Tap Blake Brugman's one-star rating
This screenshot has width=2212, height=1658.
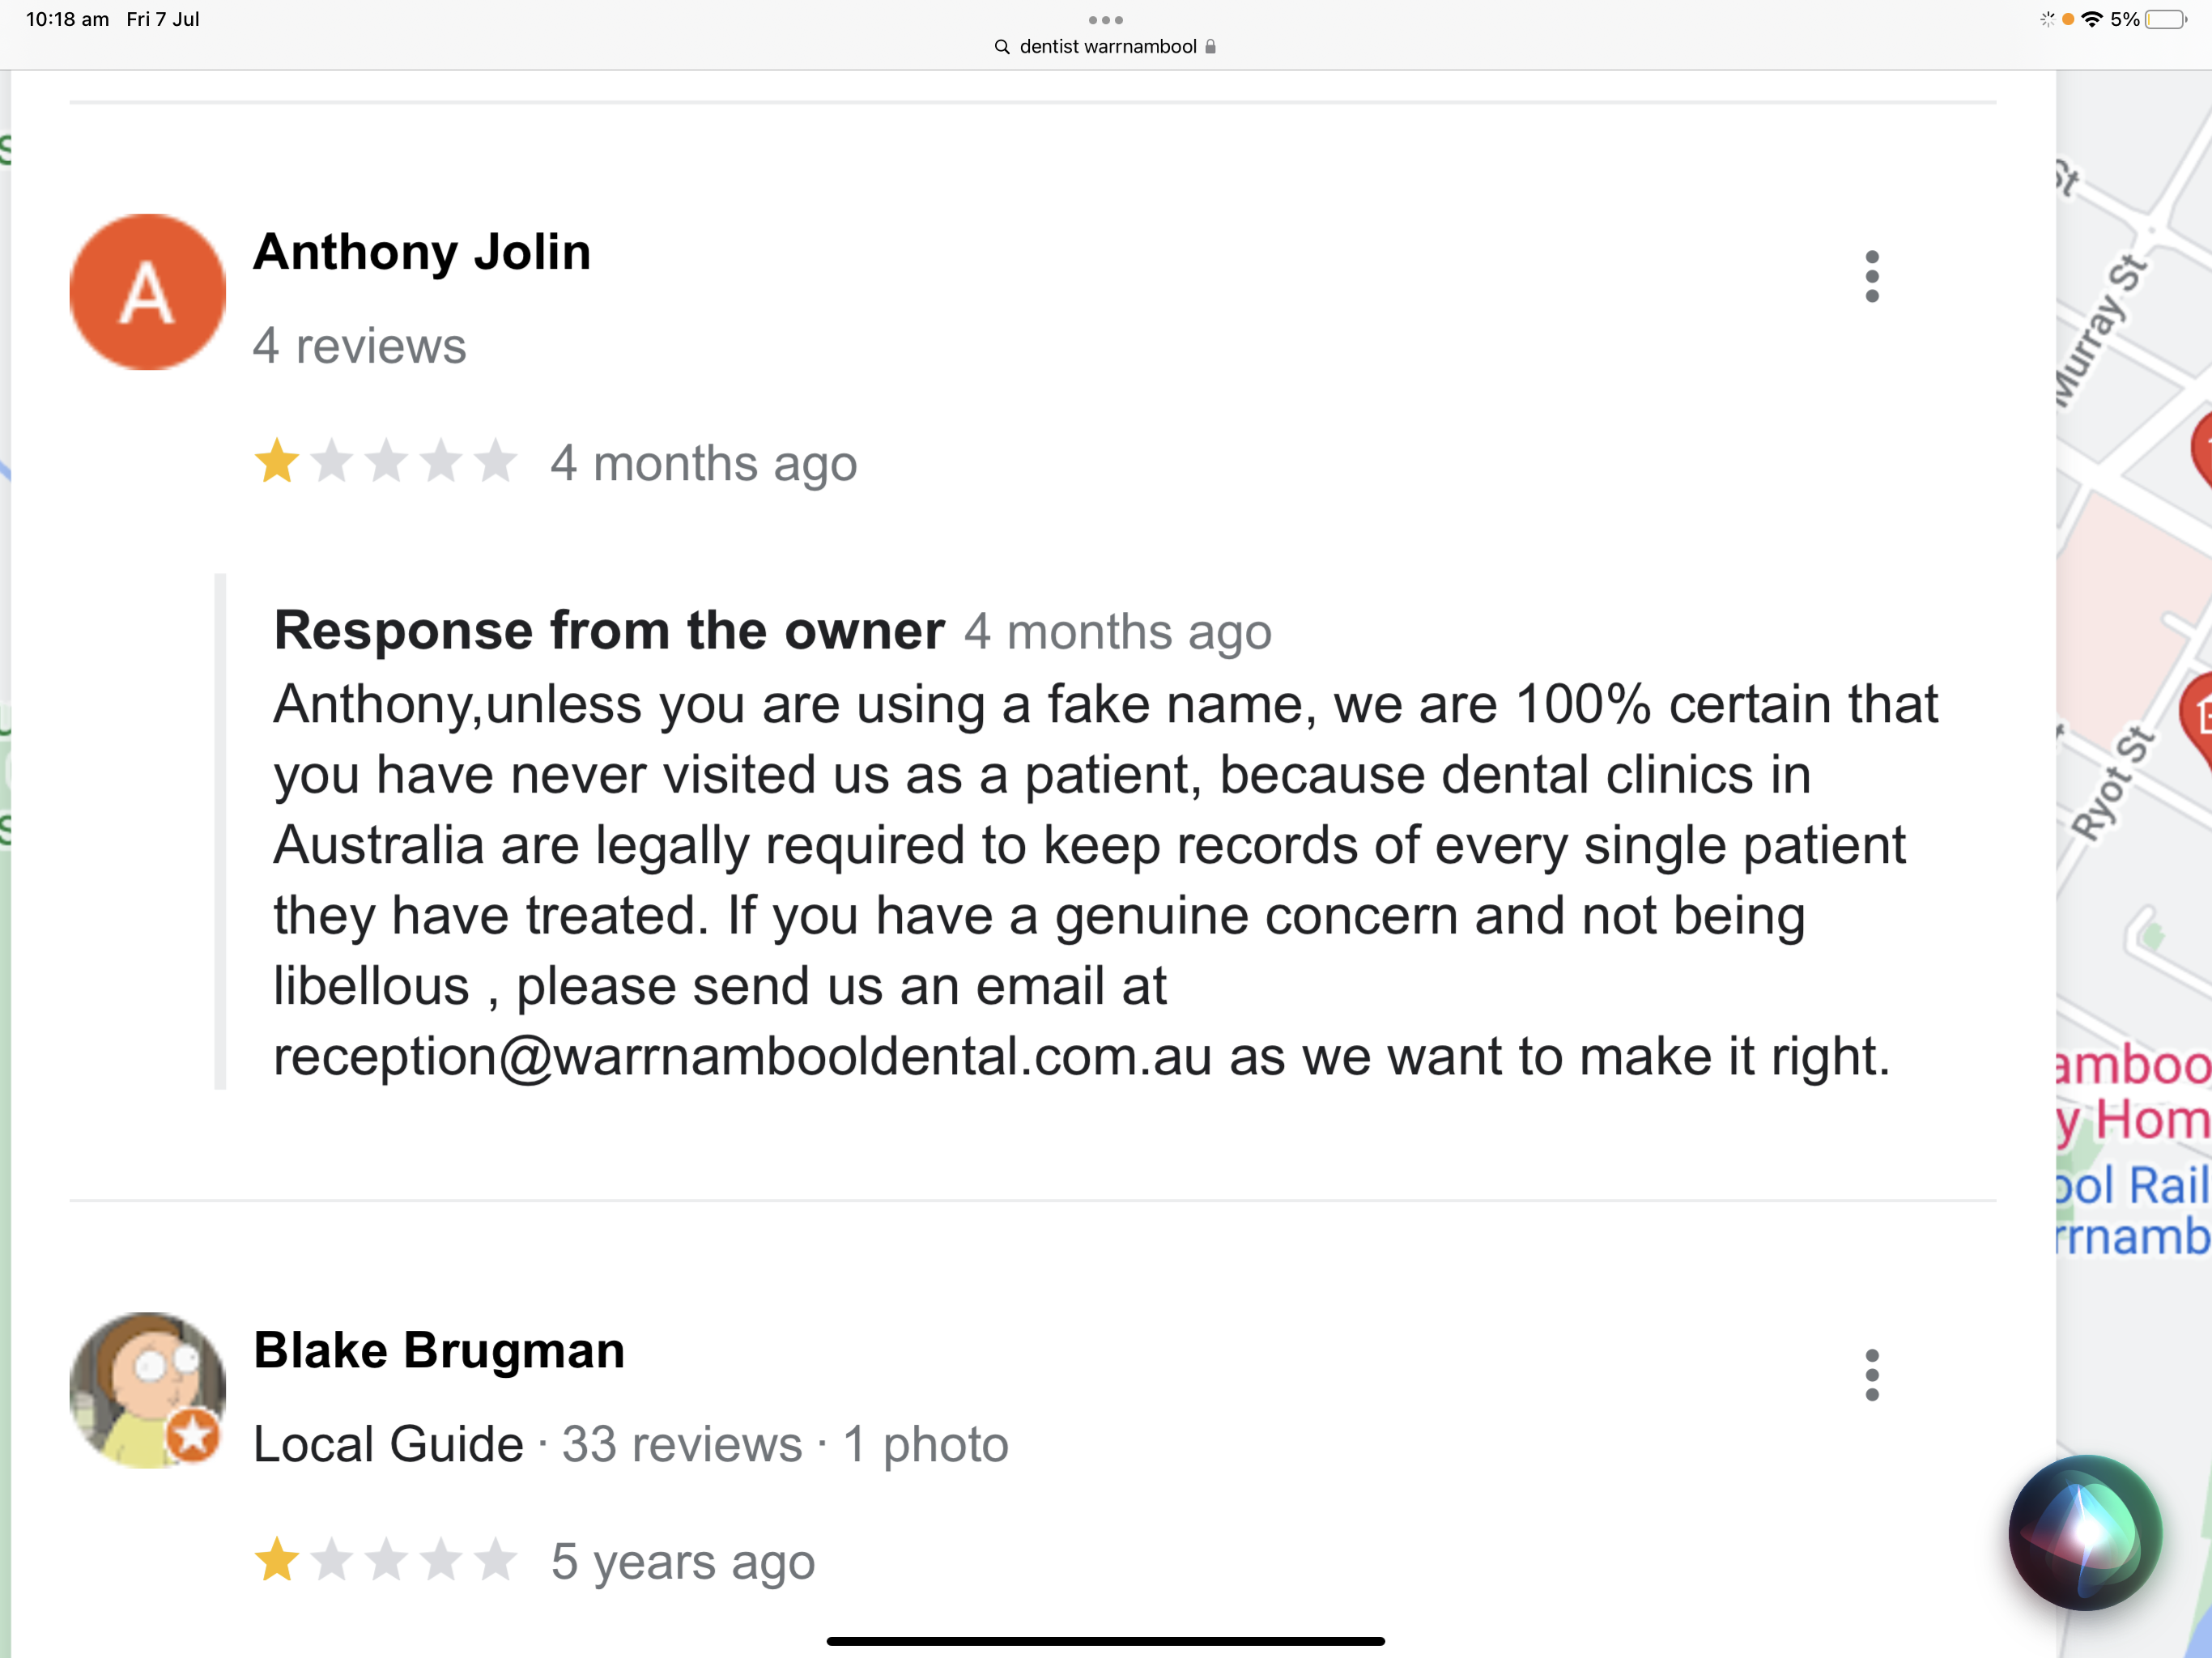(385, 1560)
